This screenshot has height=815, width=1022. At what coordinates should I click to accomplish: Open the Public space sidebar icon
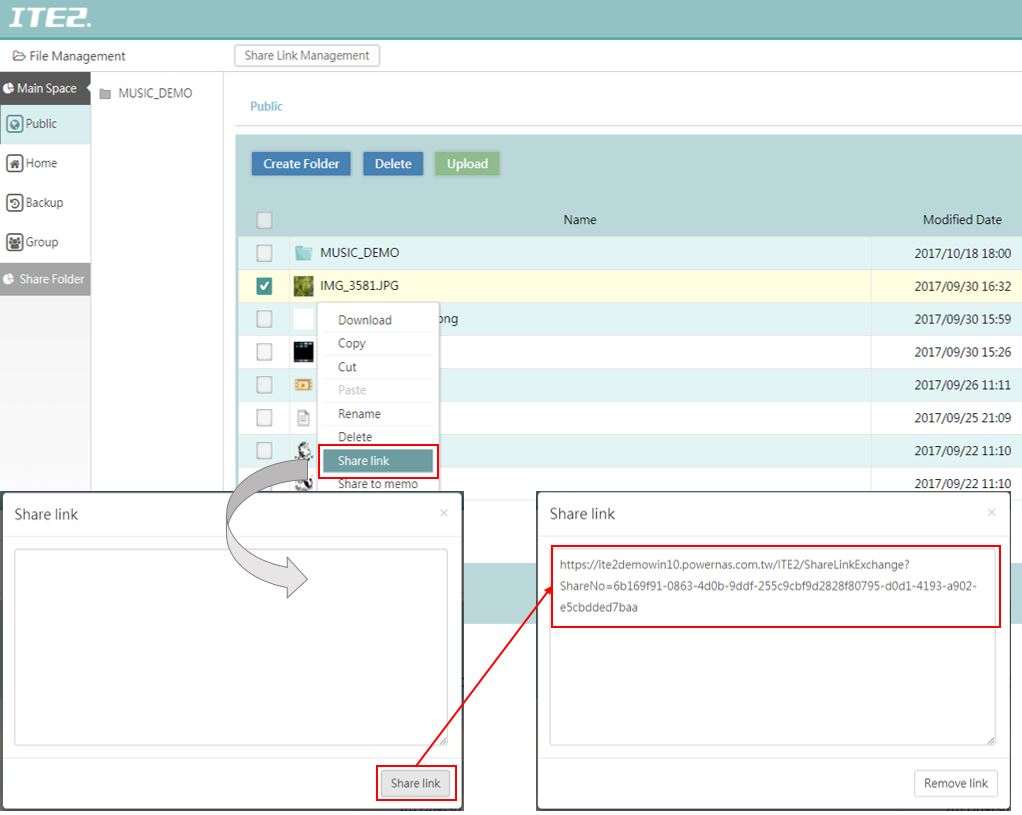15,124
